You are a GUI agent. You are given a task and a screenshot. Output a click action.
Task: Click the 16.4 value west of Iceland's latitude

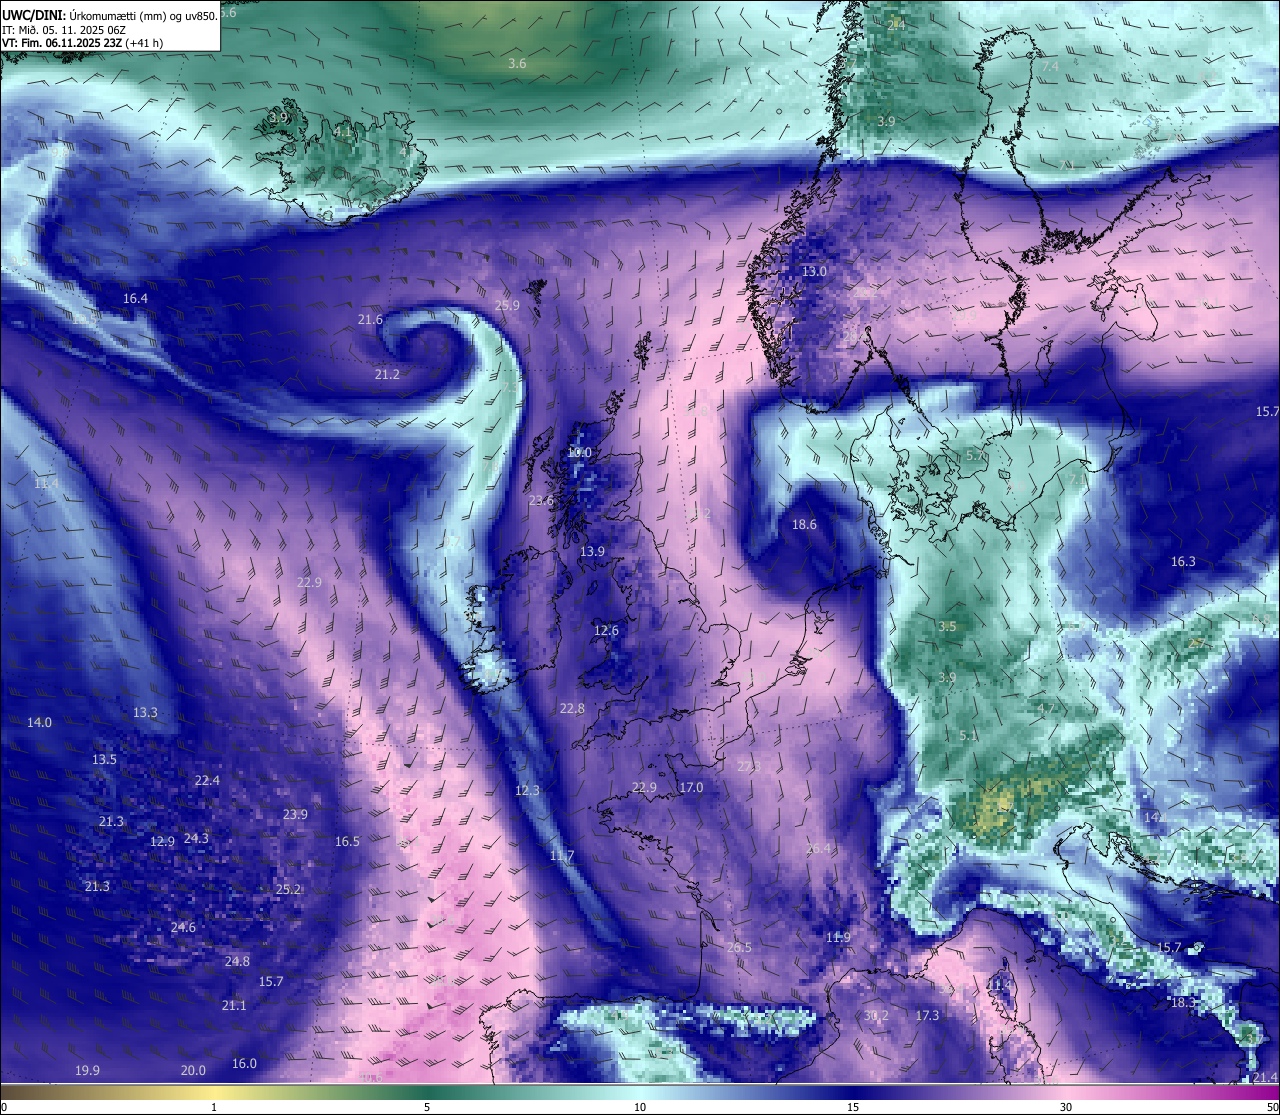[135, 299]
